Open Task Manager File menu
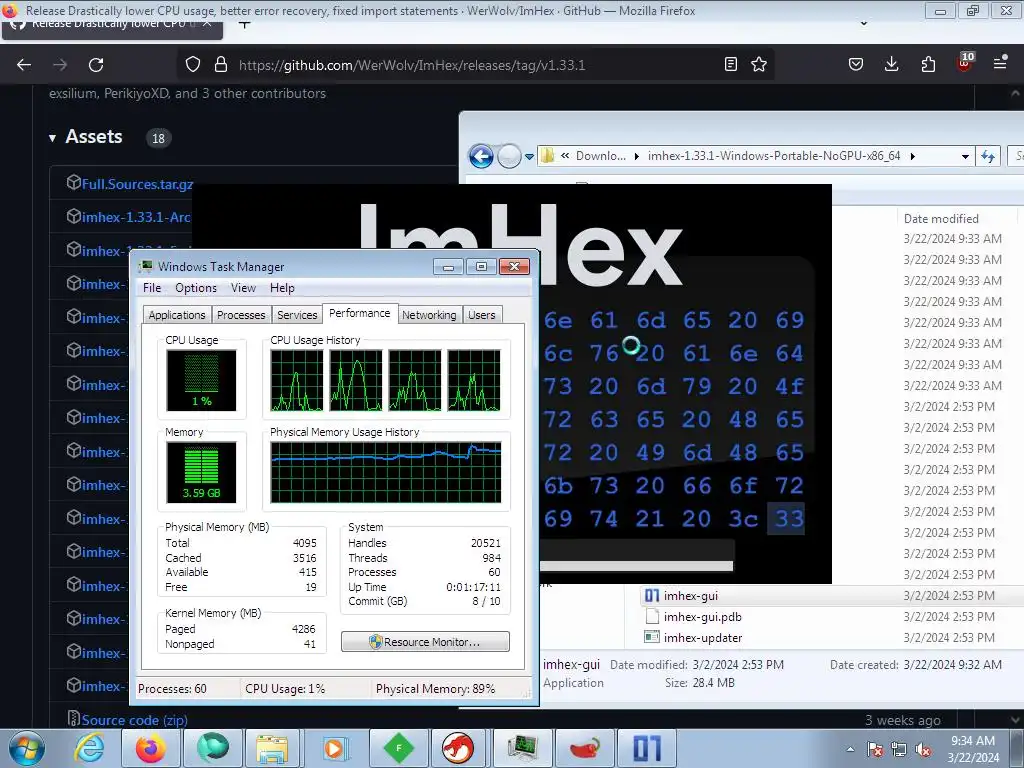1024x768 pixels. [x=152, y=288]
